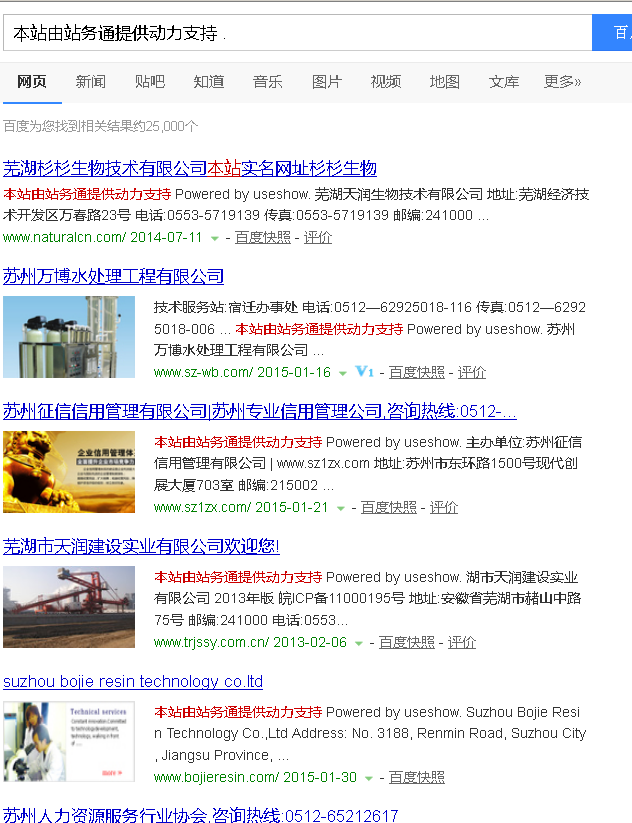Open 百度快照 for sz1zx.com result
Screen dimensions: 632x823
[x=388, y=508]
